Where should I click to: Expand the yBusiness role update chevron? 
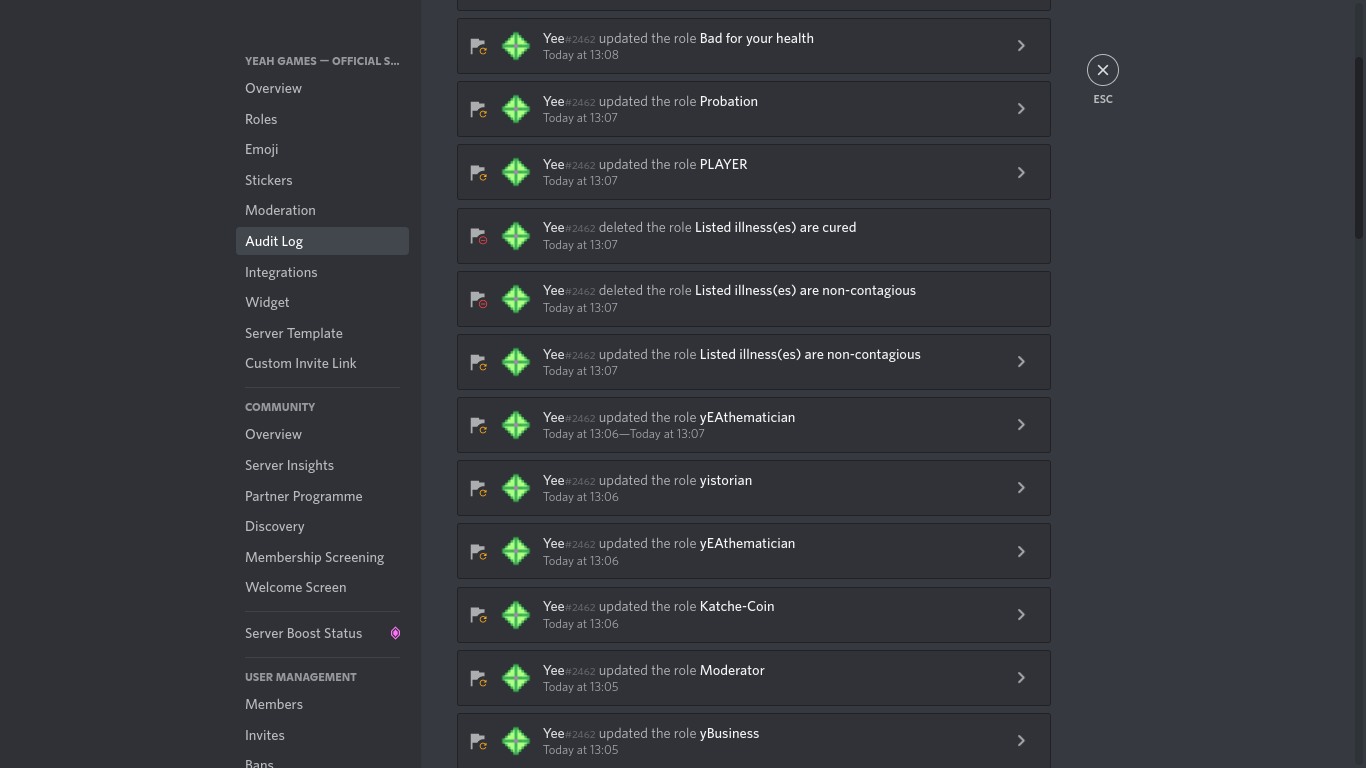(1021, 741)
